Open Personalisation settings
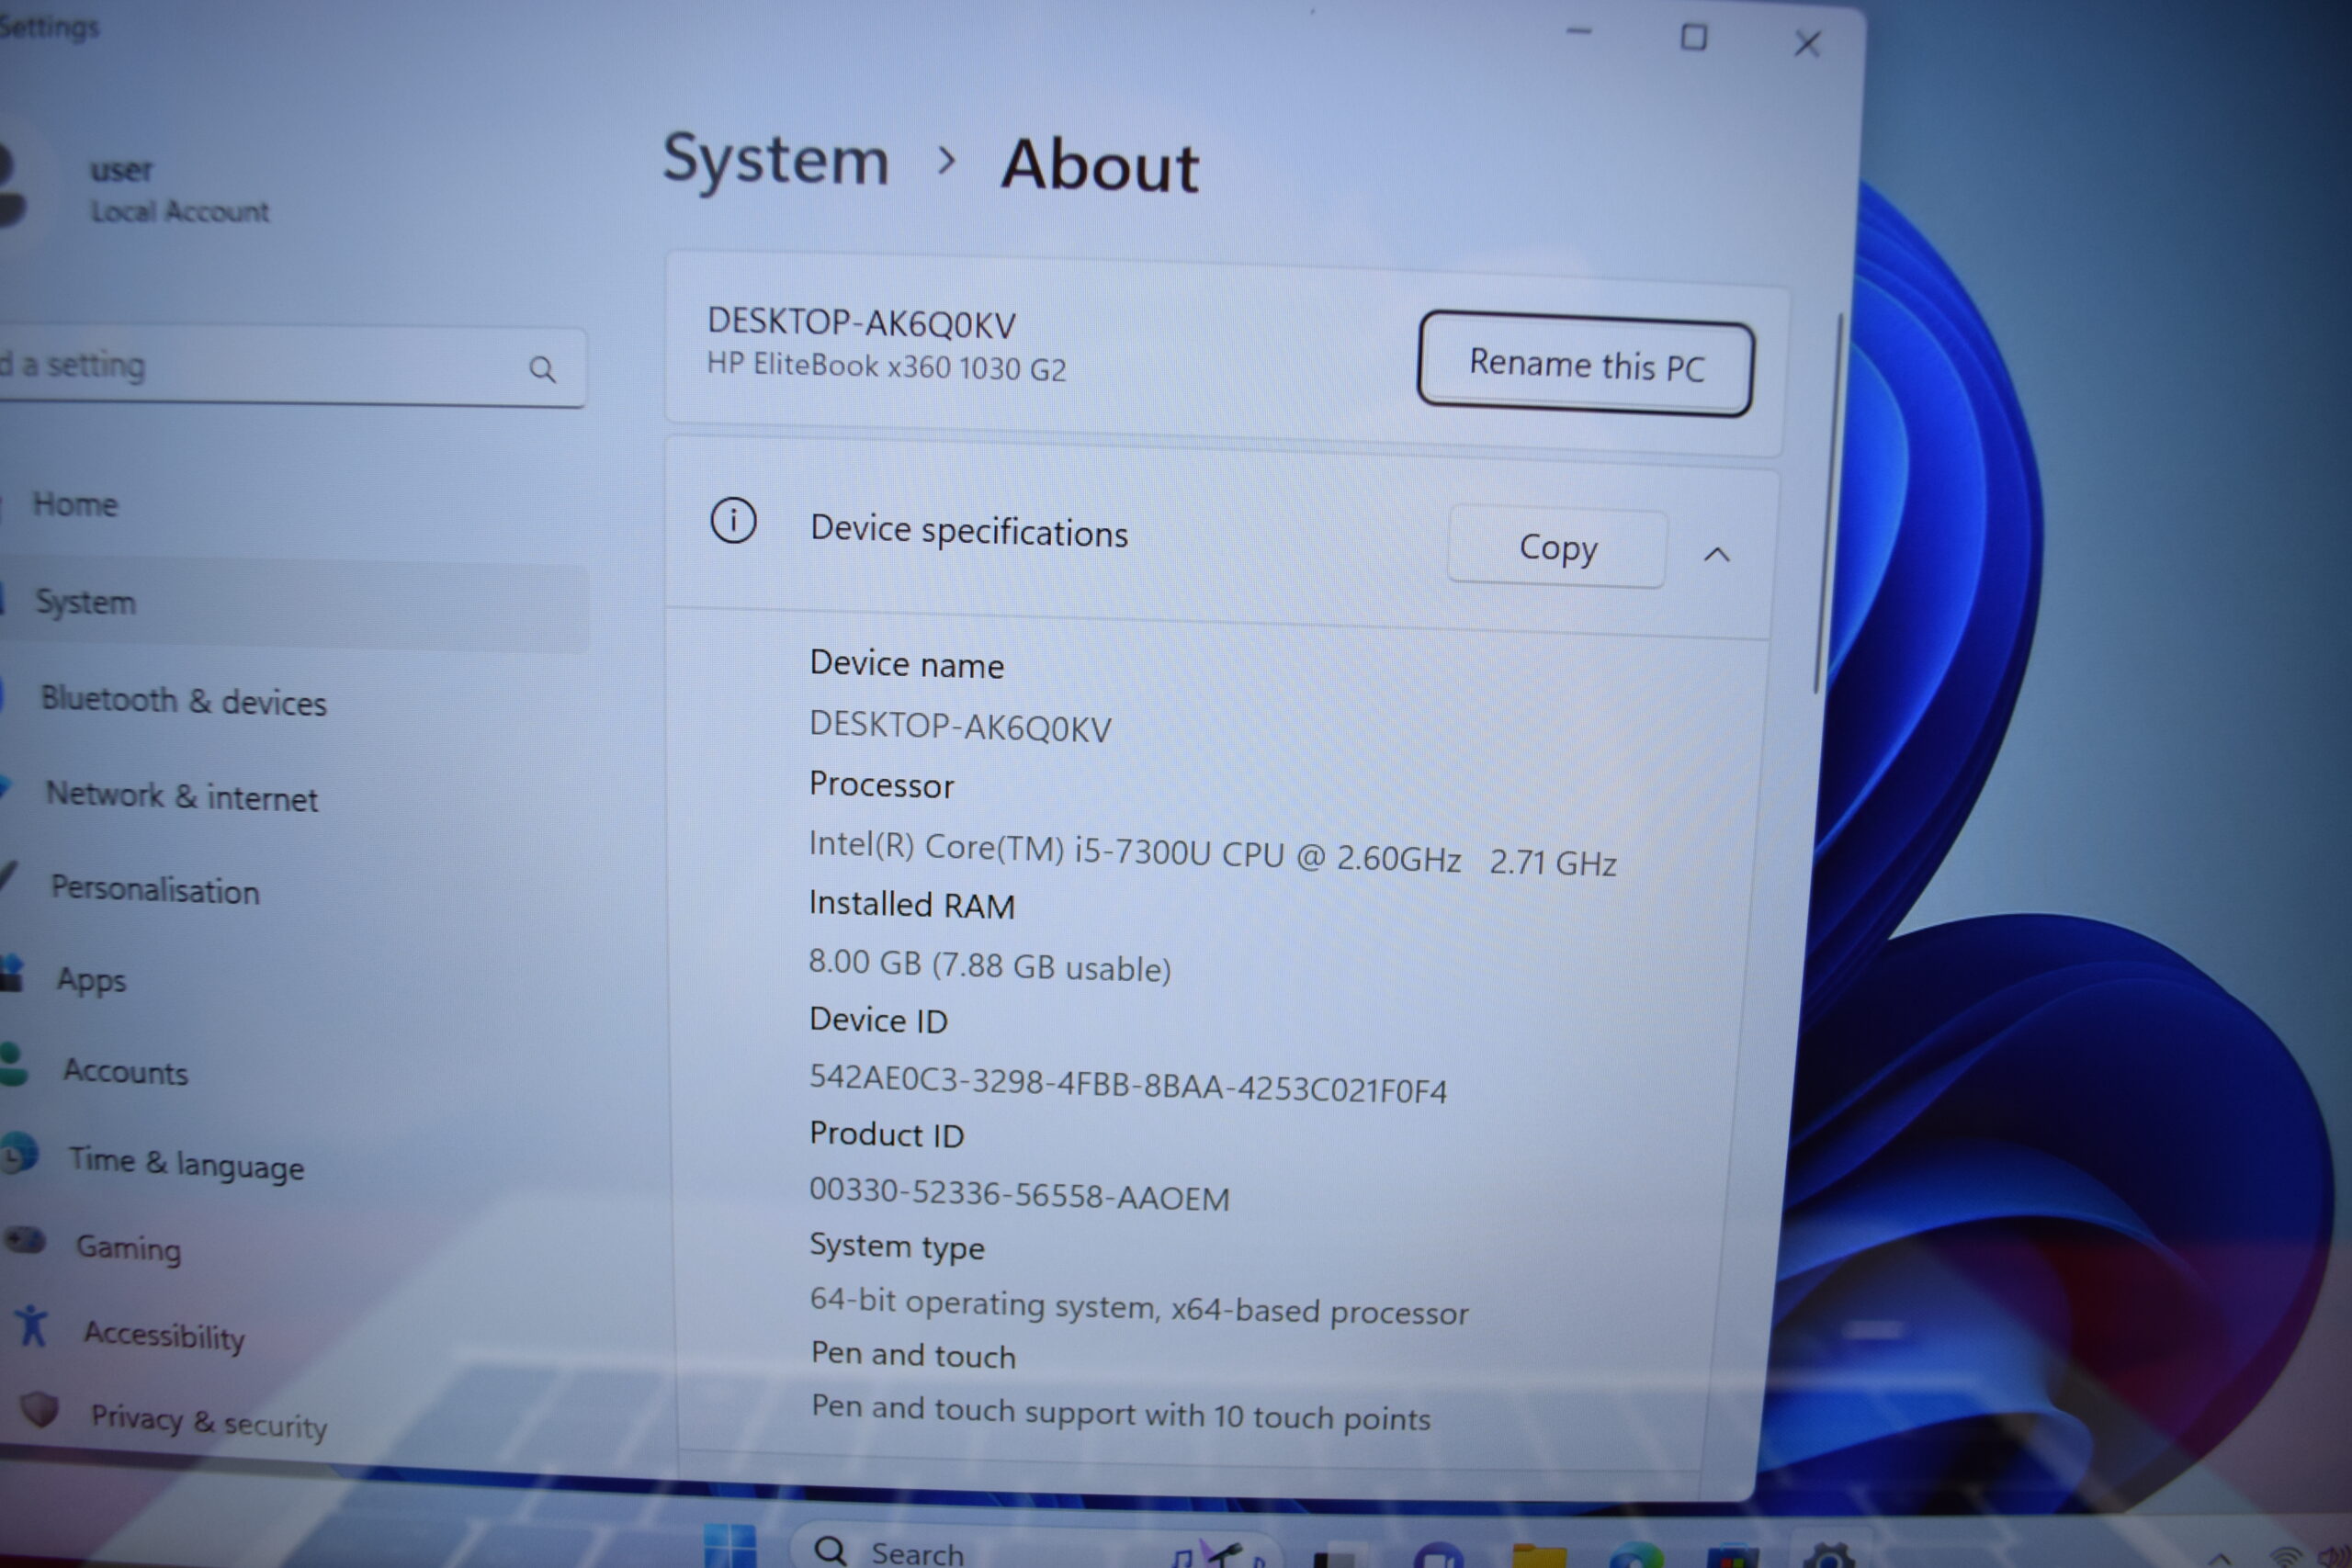 tap(156, 889)
